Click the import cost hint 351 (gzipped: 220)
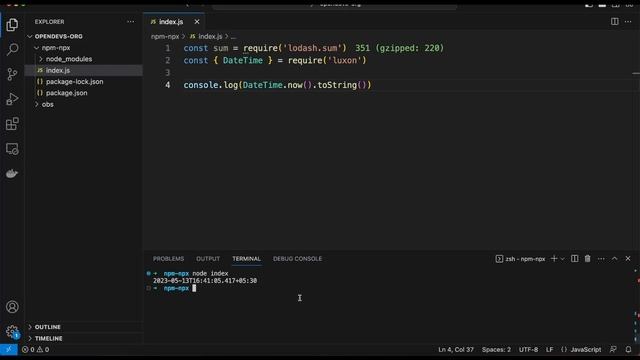Screen dimensions: 640x360 coord(399,48)
